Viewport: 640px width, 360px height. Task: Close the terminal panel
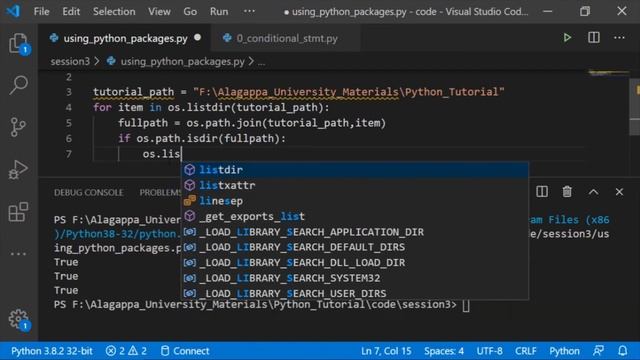pos(619,192)
